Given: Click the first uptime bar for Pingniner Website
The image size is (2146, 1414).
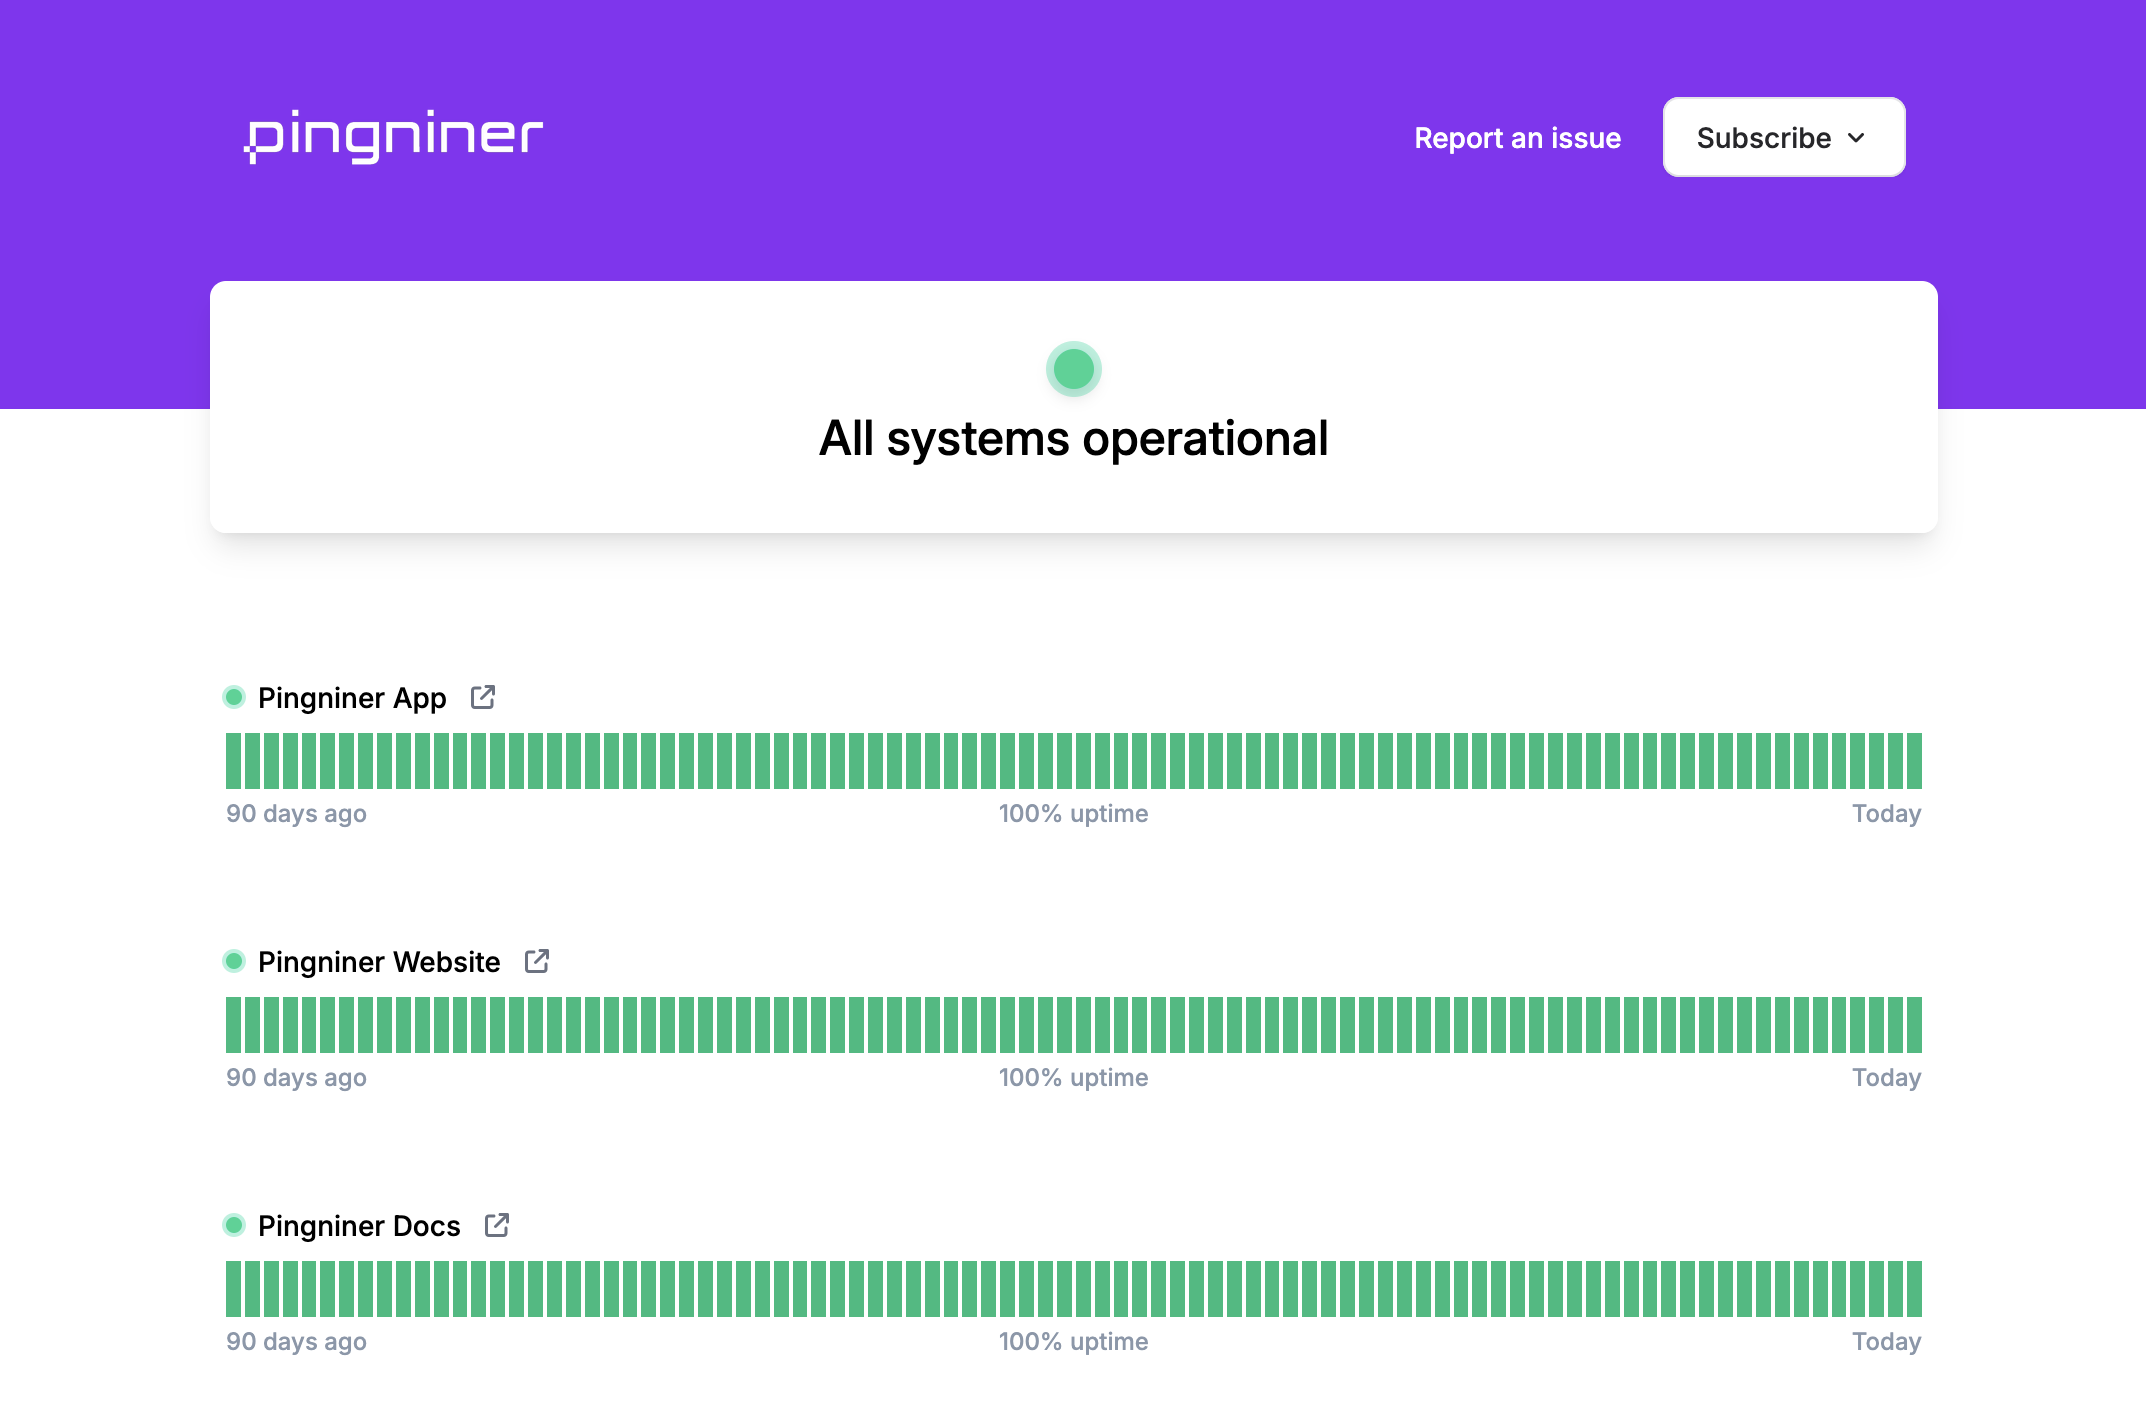Looking at the screenshot, I should pos(233,1025).
